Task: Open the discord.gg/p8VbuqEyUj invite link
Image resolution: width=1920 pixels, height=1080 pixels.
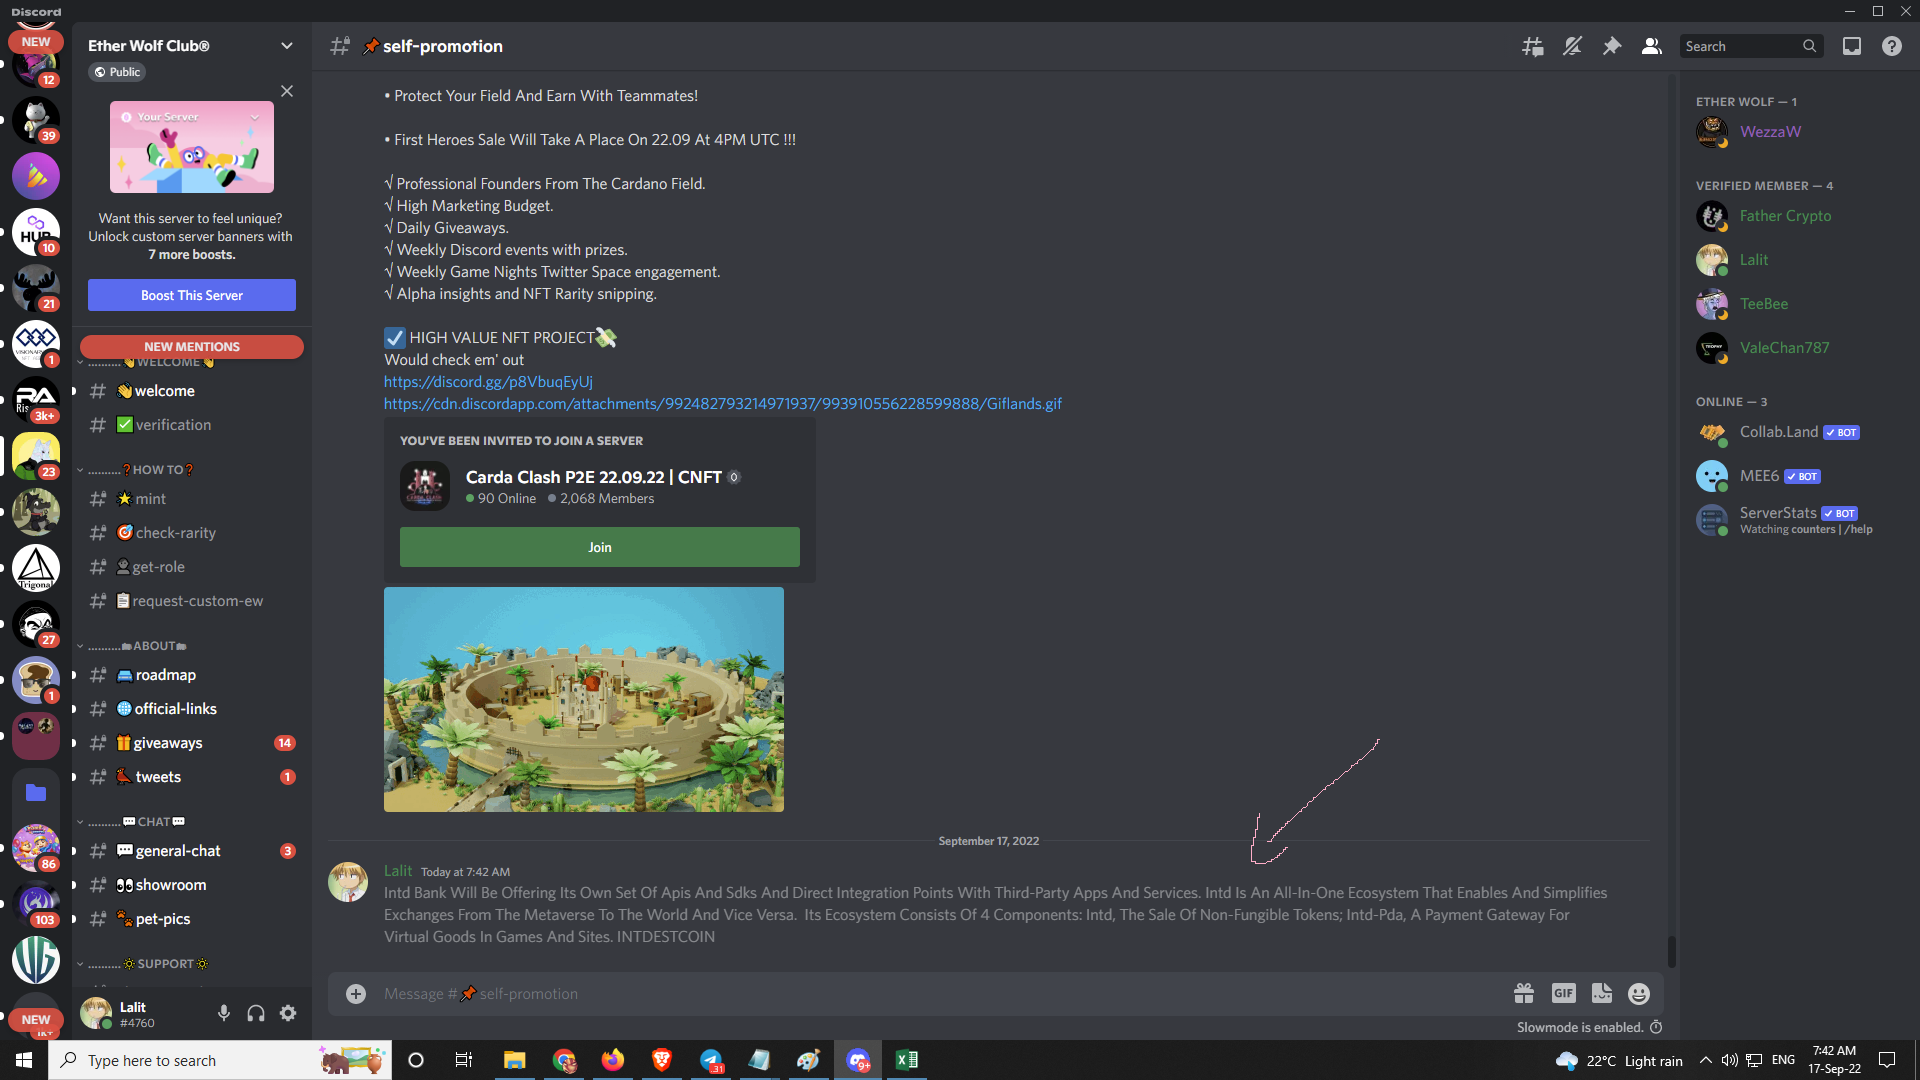Action: point(488,382)
